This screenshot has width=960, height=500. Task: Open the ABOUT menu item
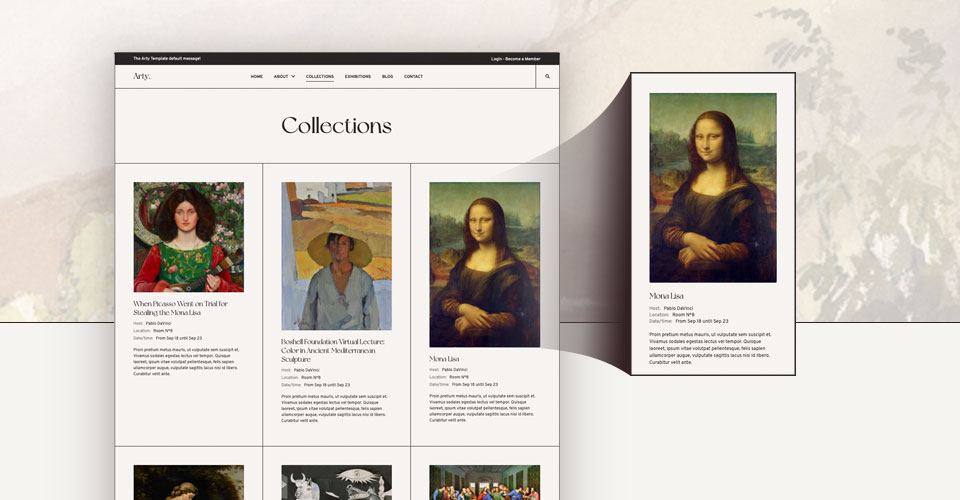pos(281,76)
